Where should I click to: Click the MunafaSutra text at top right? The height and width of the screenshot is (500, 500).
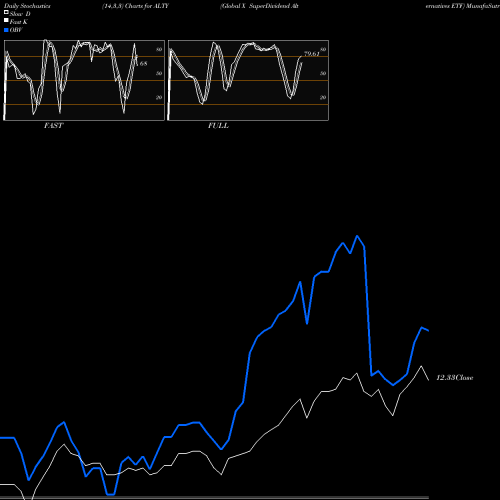(x=483, y=6)
